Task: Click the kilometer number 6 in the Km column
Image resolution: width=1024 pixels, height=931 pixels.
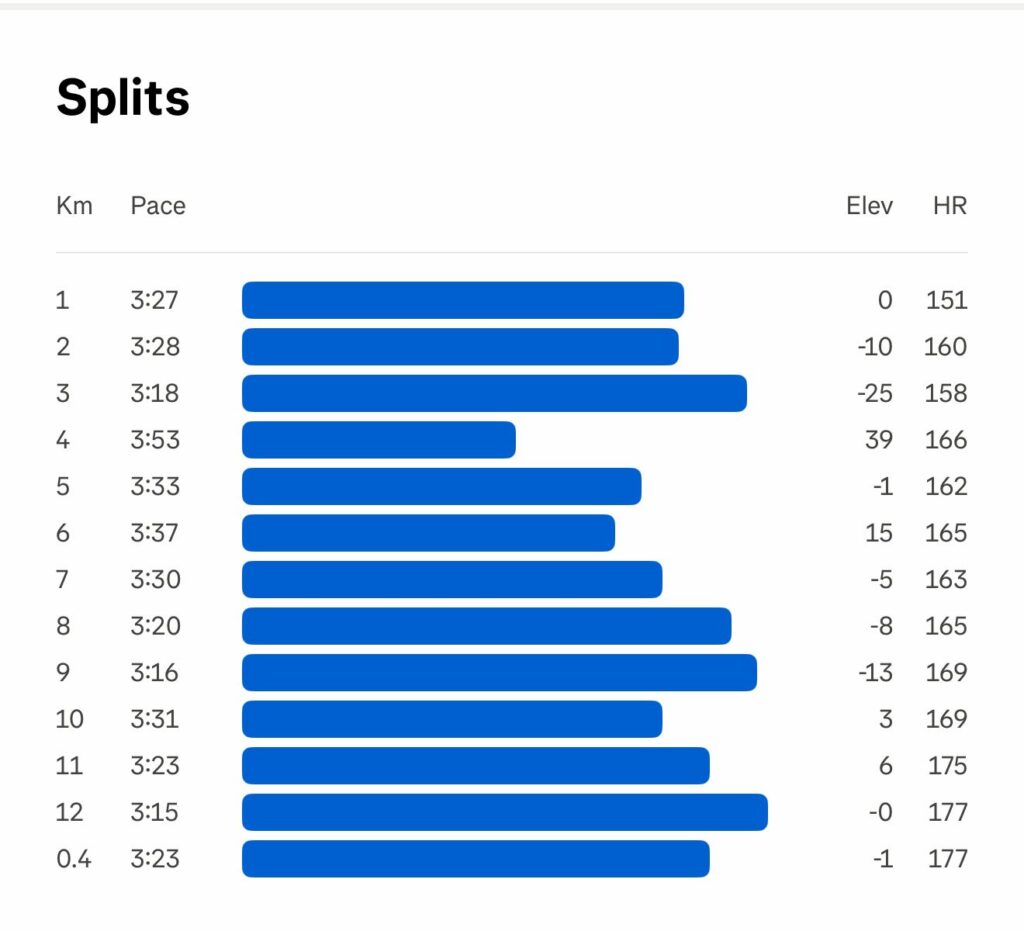Action: (x=63, y=533)
